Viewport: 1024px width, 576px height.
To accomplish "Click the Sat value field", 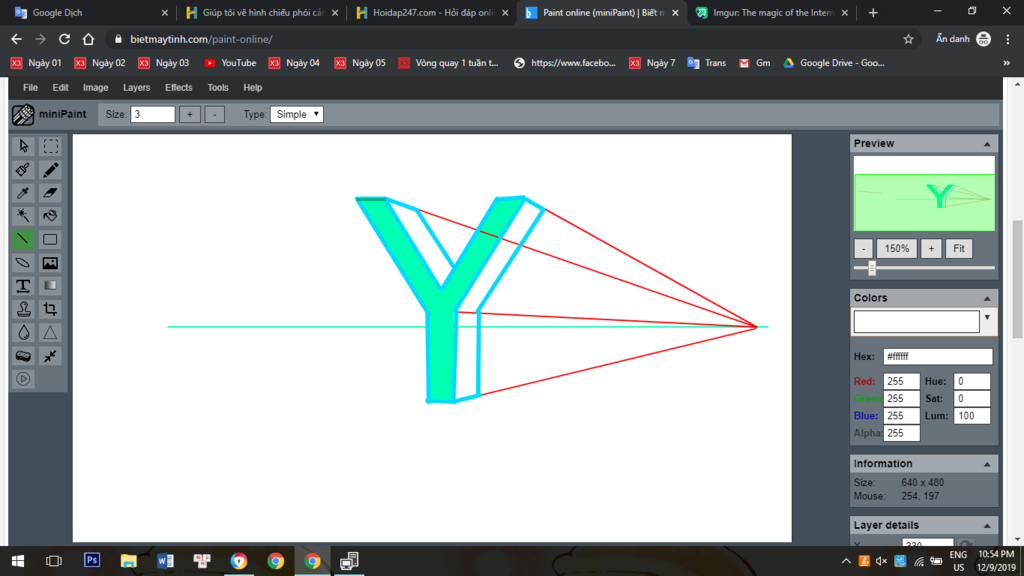I will [972, 398].
